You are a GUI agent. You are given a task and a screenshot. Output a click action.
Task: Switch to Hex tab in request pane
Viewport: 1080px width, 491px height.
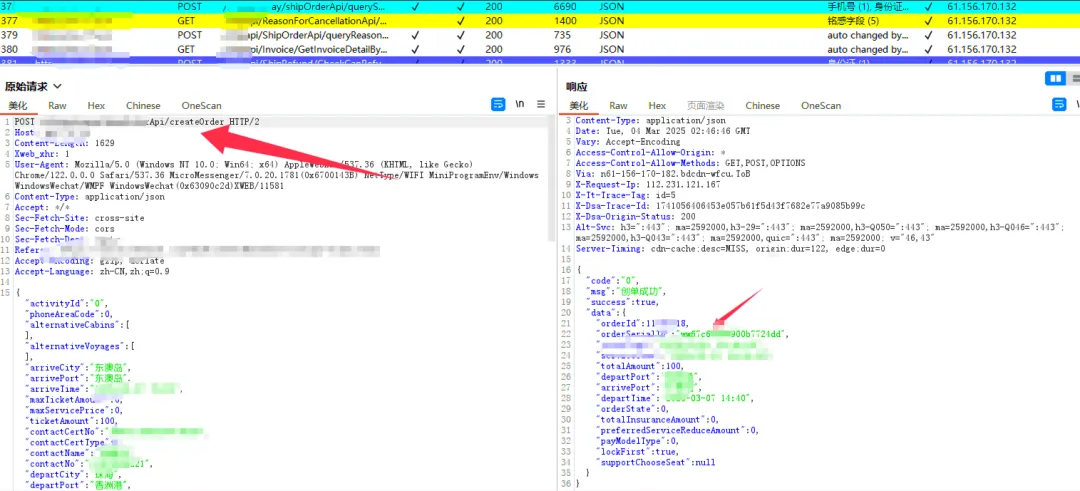pyautogui.click(x=96, y=105)
